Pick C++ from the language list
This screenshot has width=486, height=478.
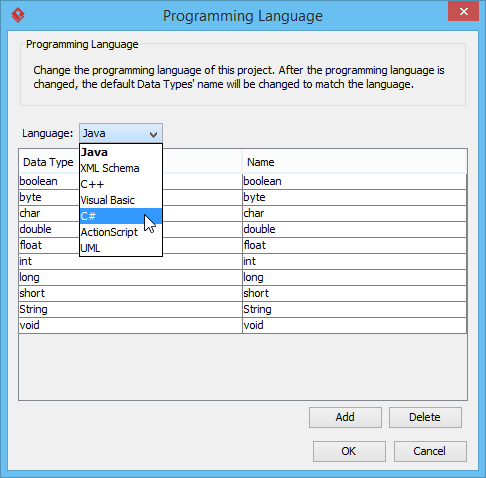121,184
